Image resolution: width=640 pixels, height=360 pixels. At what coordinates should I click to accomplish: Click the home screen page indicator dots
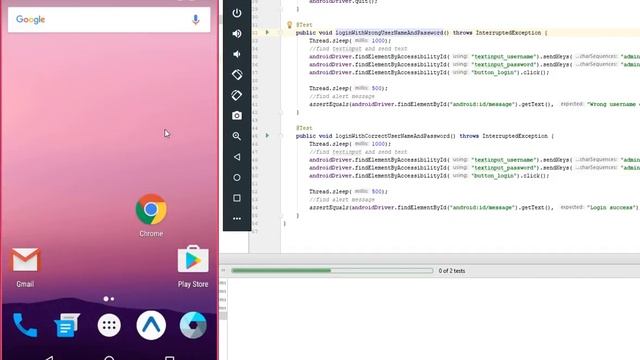(109, 299)
